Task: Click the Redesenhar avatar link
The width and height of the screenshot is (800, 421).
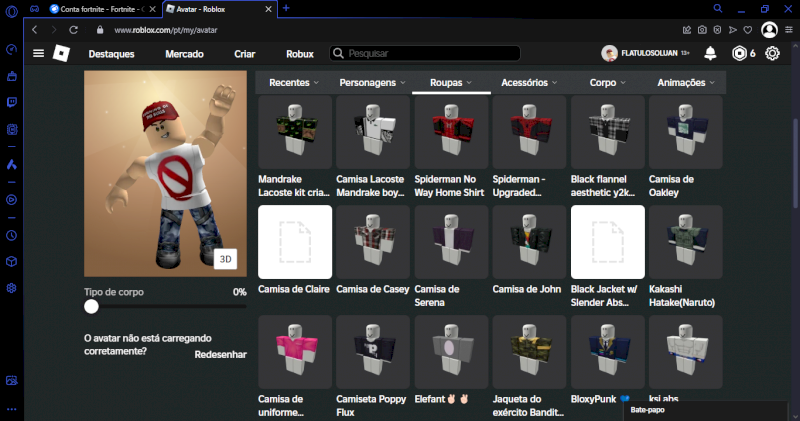Action: click(x=220, y=354)
